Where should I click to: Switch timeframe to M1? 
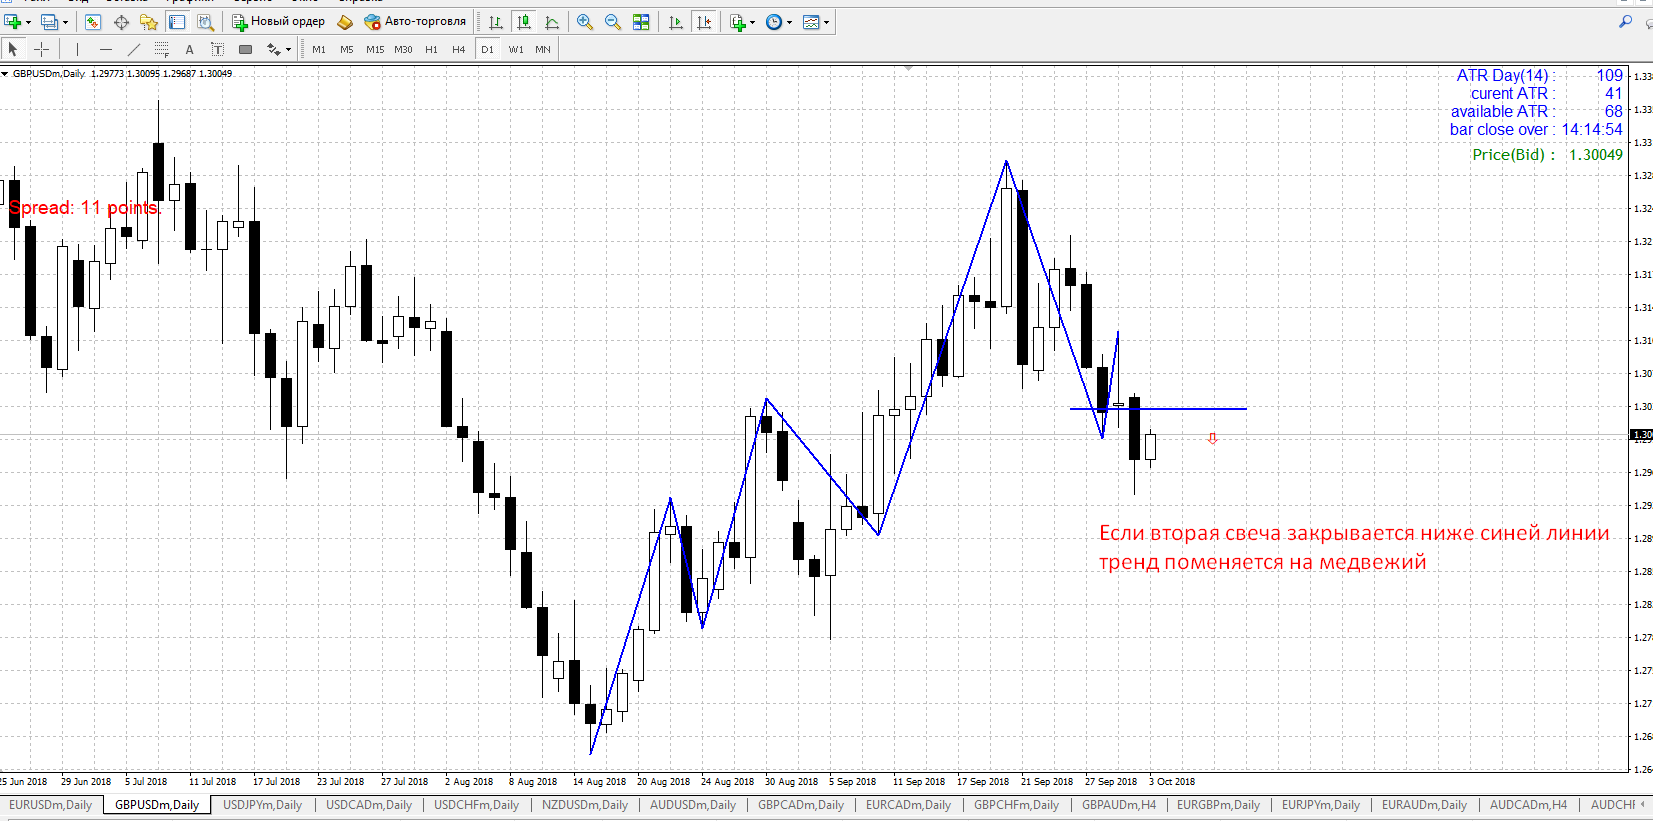(x=319, y=49)
